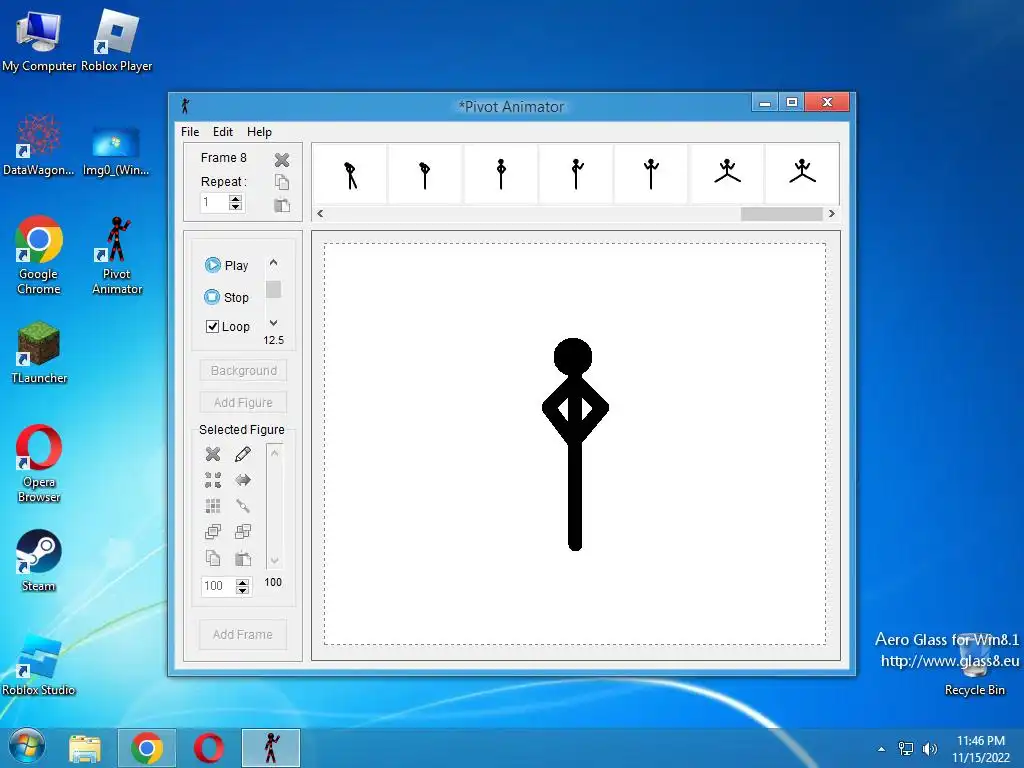
Task: Open figure colour grid icon
Action: click(x=213, y=506)
